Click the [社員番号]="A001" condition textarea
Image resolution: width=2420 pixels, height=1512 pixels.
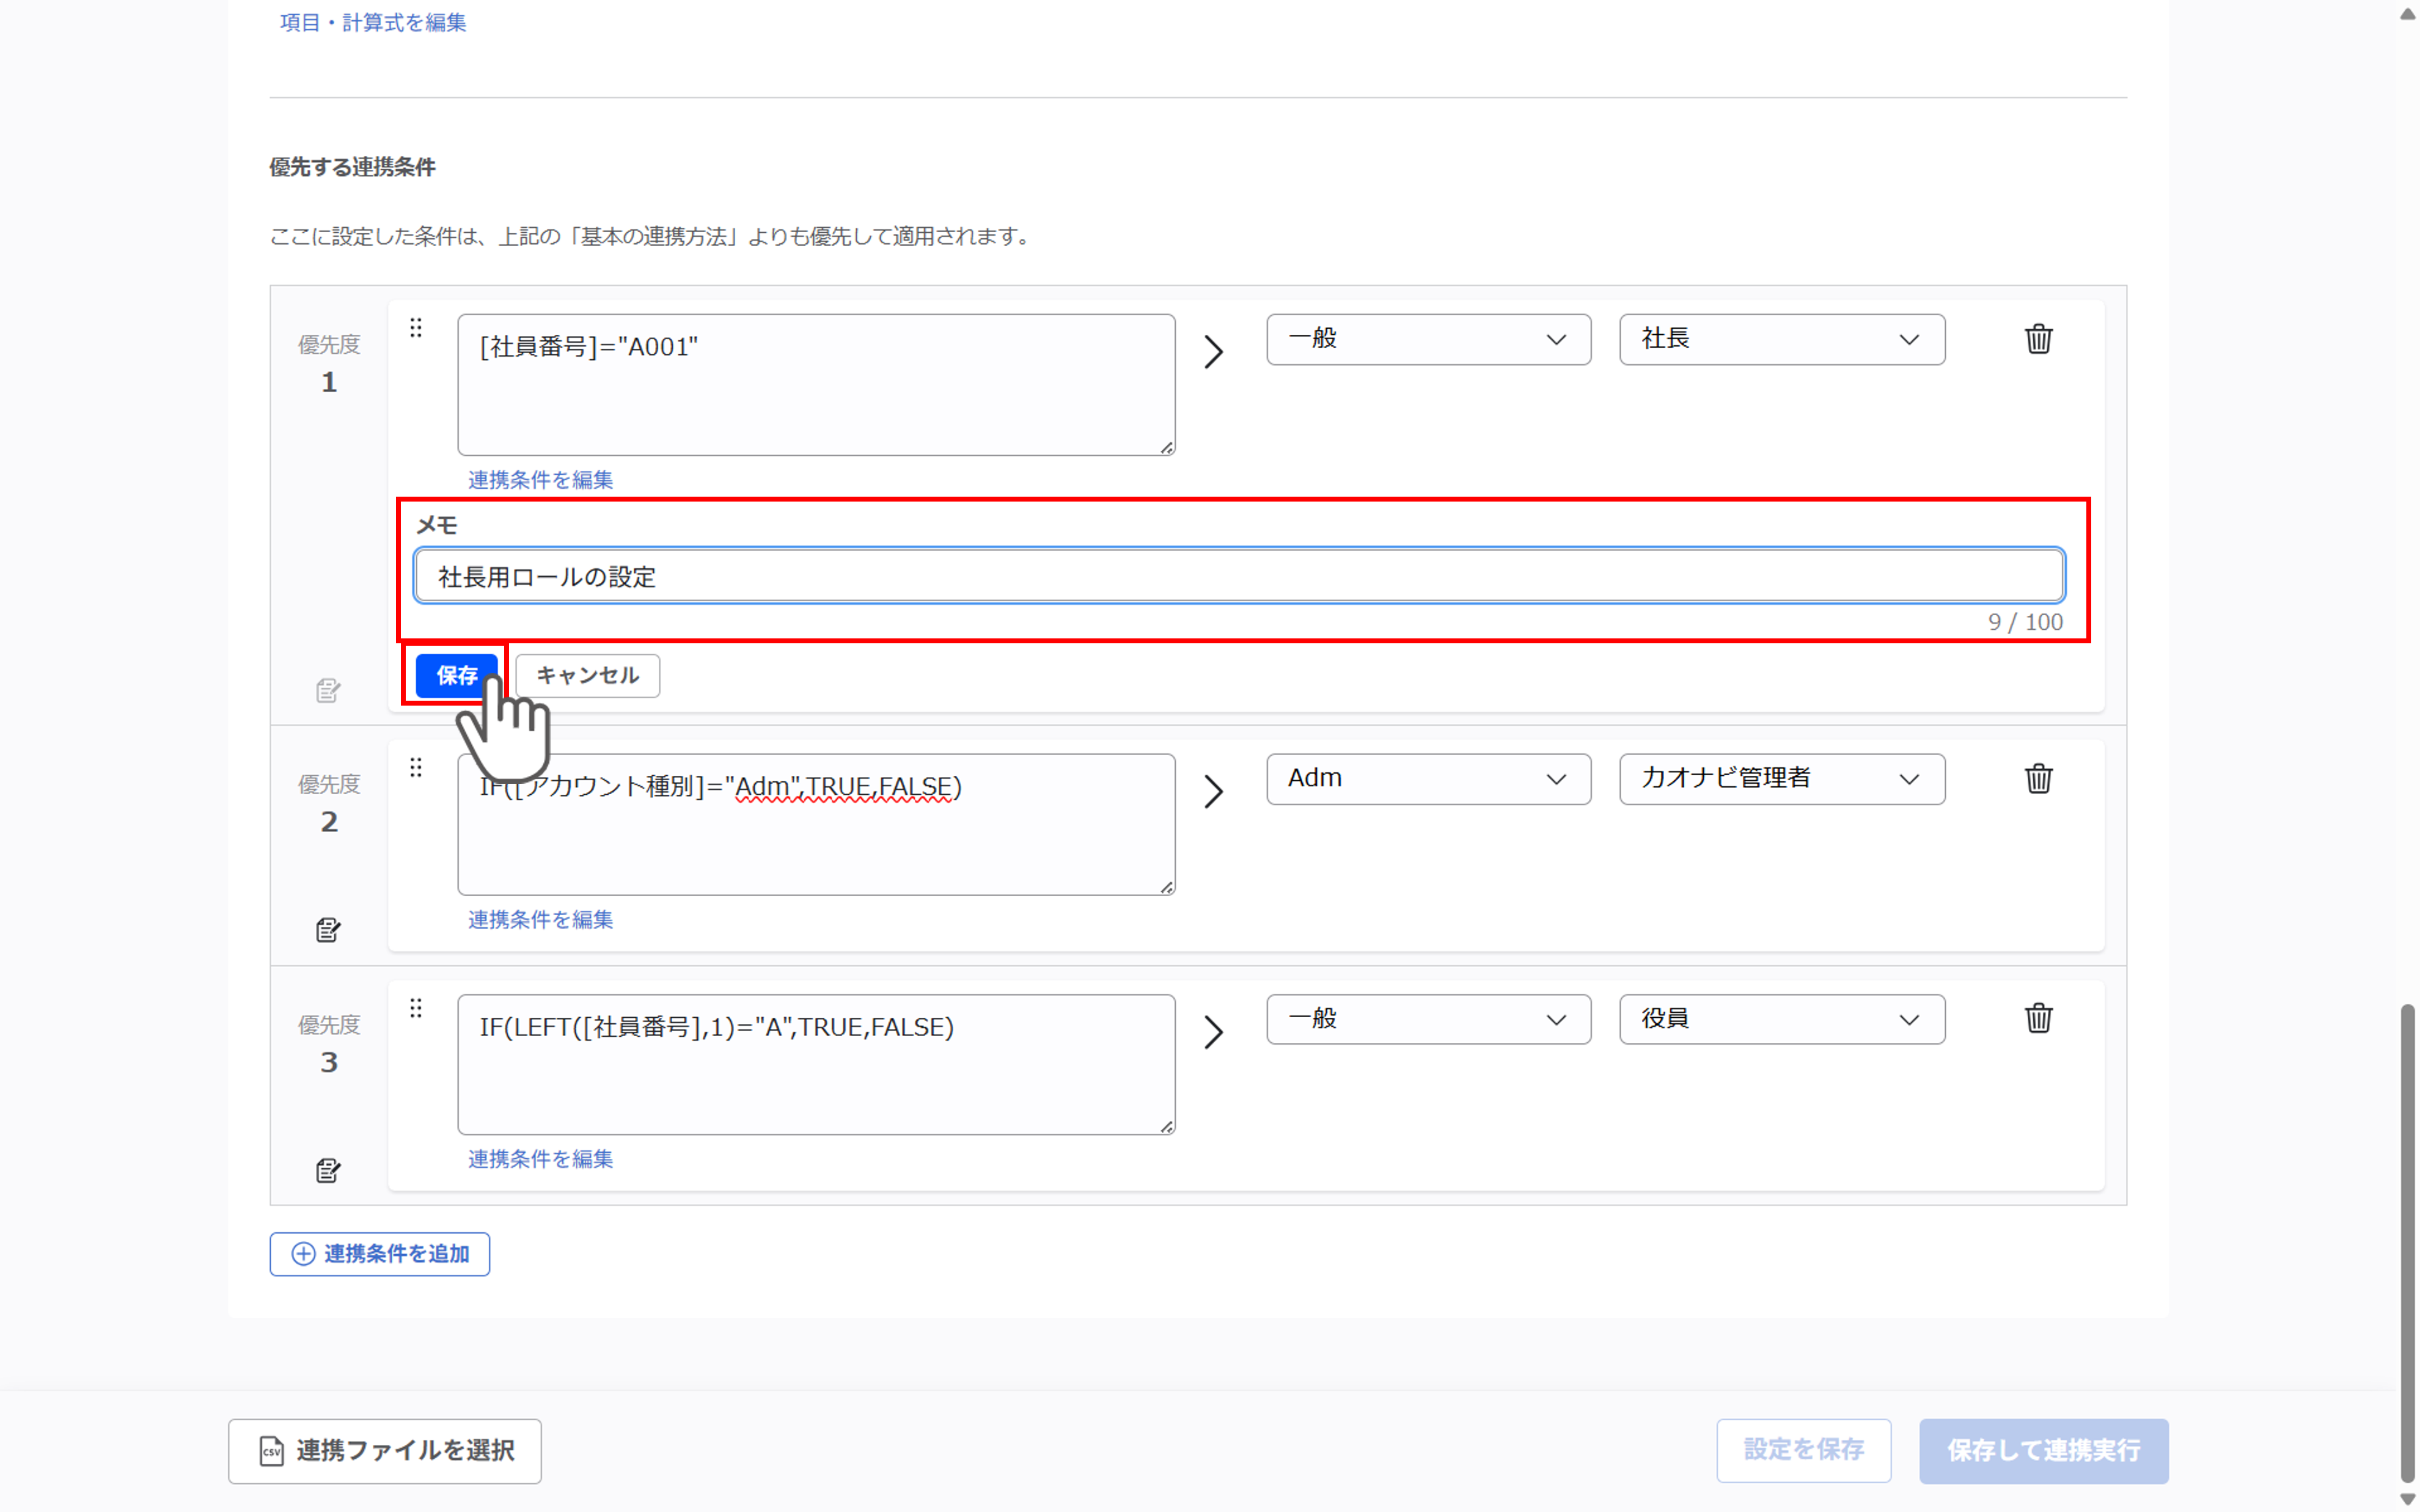coord(816,385)
